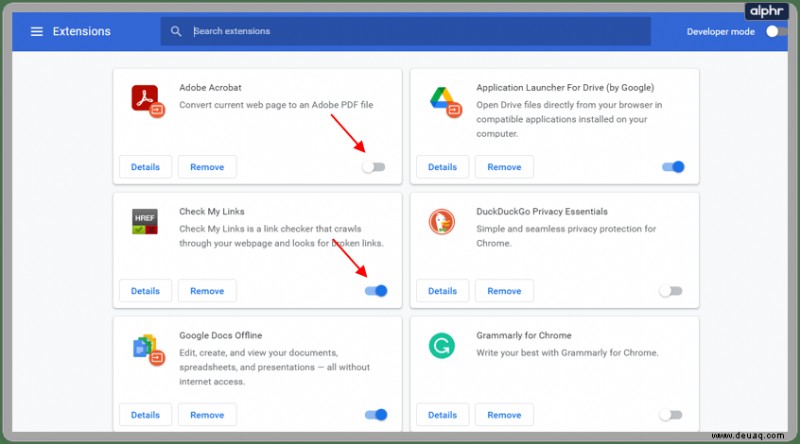Click the Developer mode label
The width and height of the screenshot is (800, 444).
[x=720, y=32]
